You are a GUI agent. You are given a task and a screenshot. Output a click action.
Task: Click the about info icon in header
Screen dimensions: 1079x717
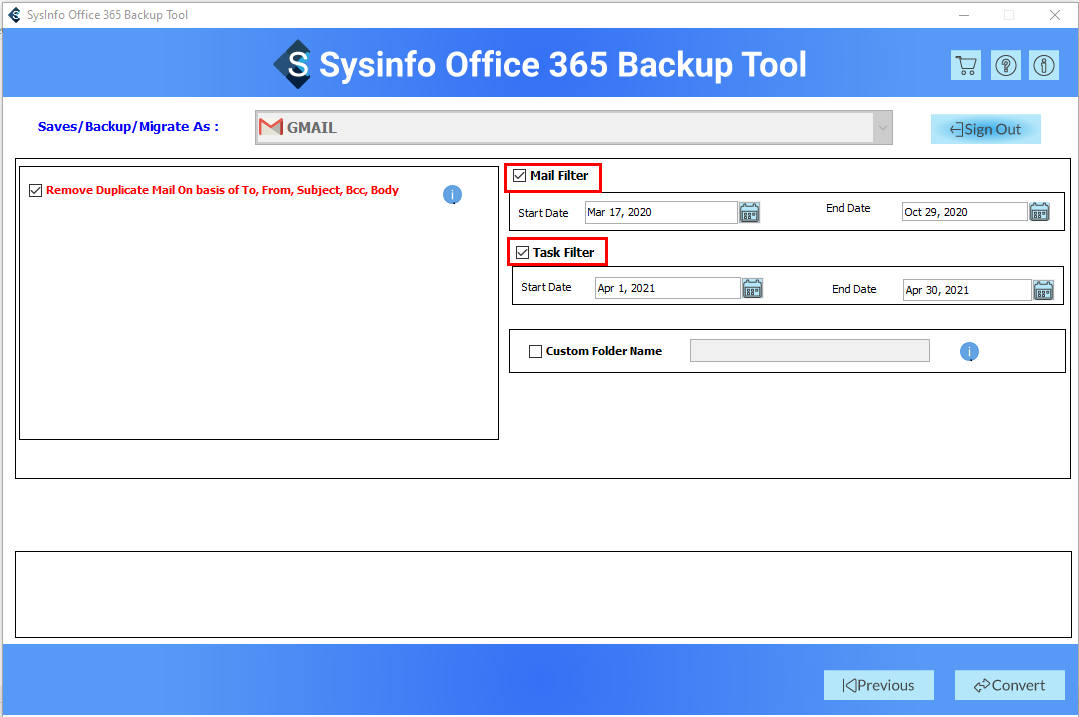[x=1044, y=66]
